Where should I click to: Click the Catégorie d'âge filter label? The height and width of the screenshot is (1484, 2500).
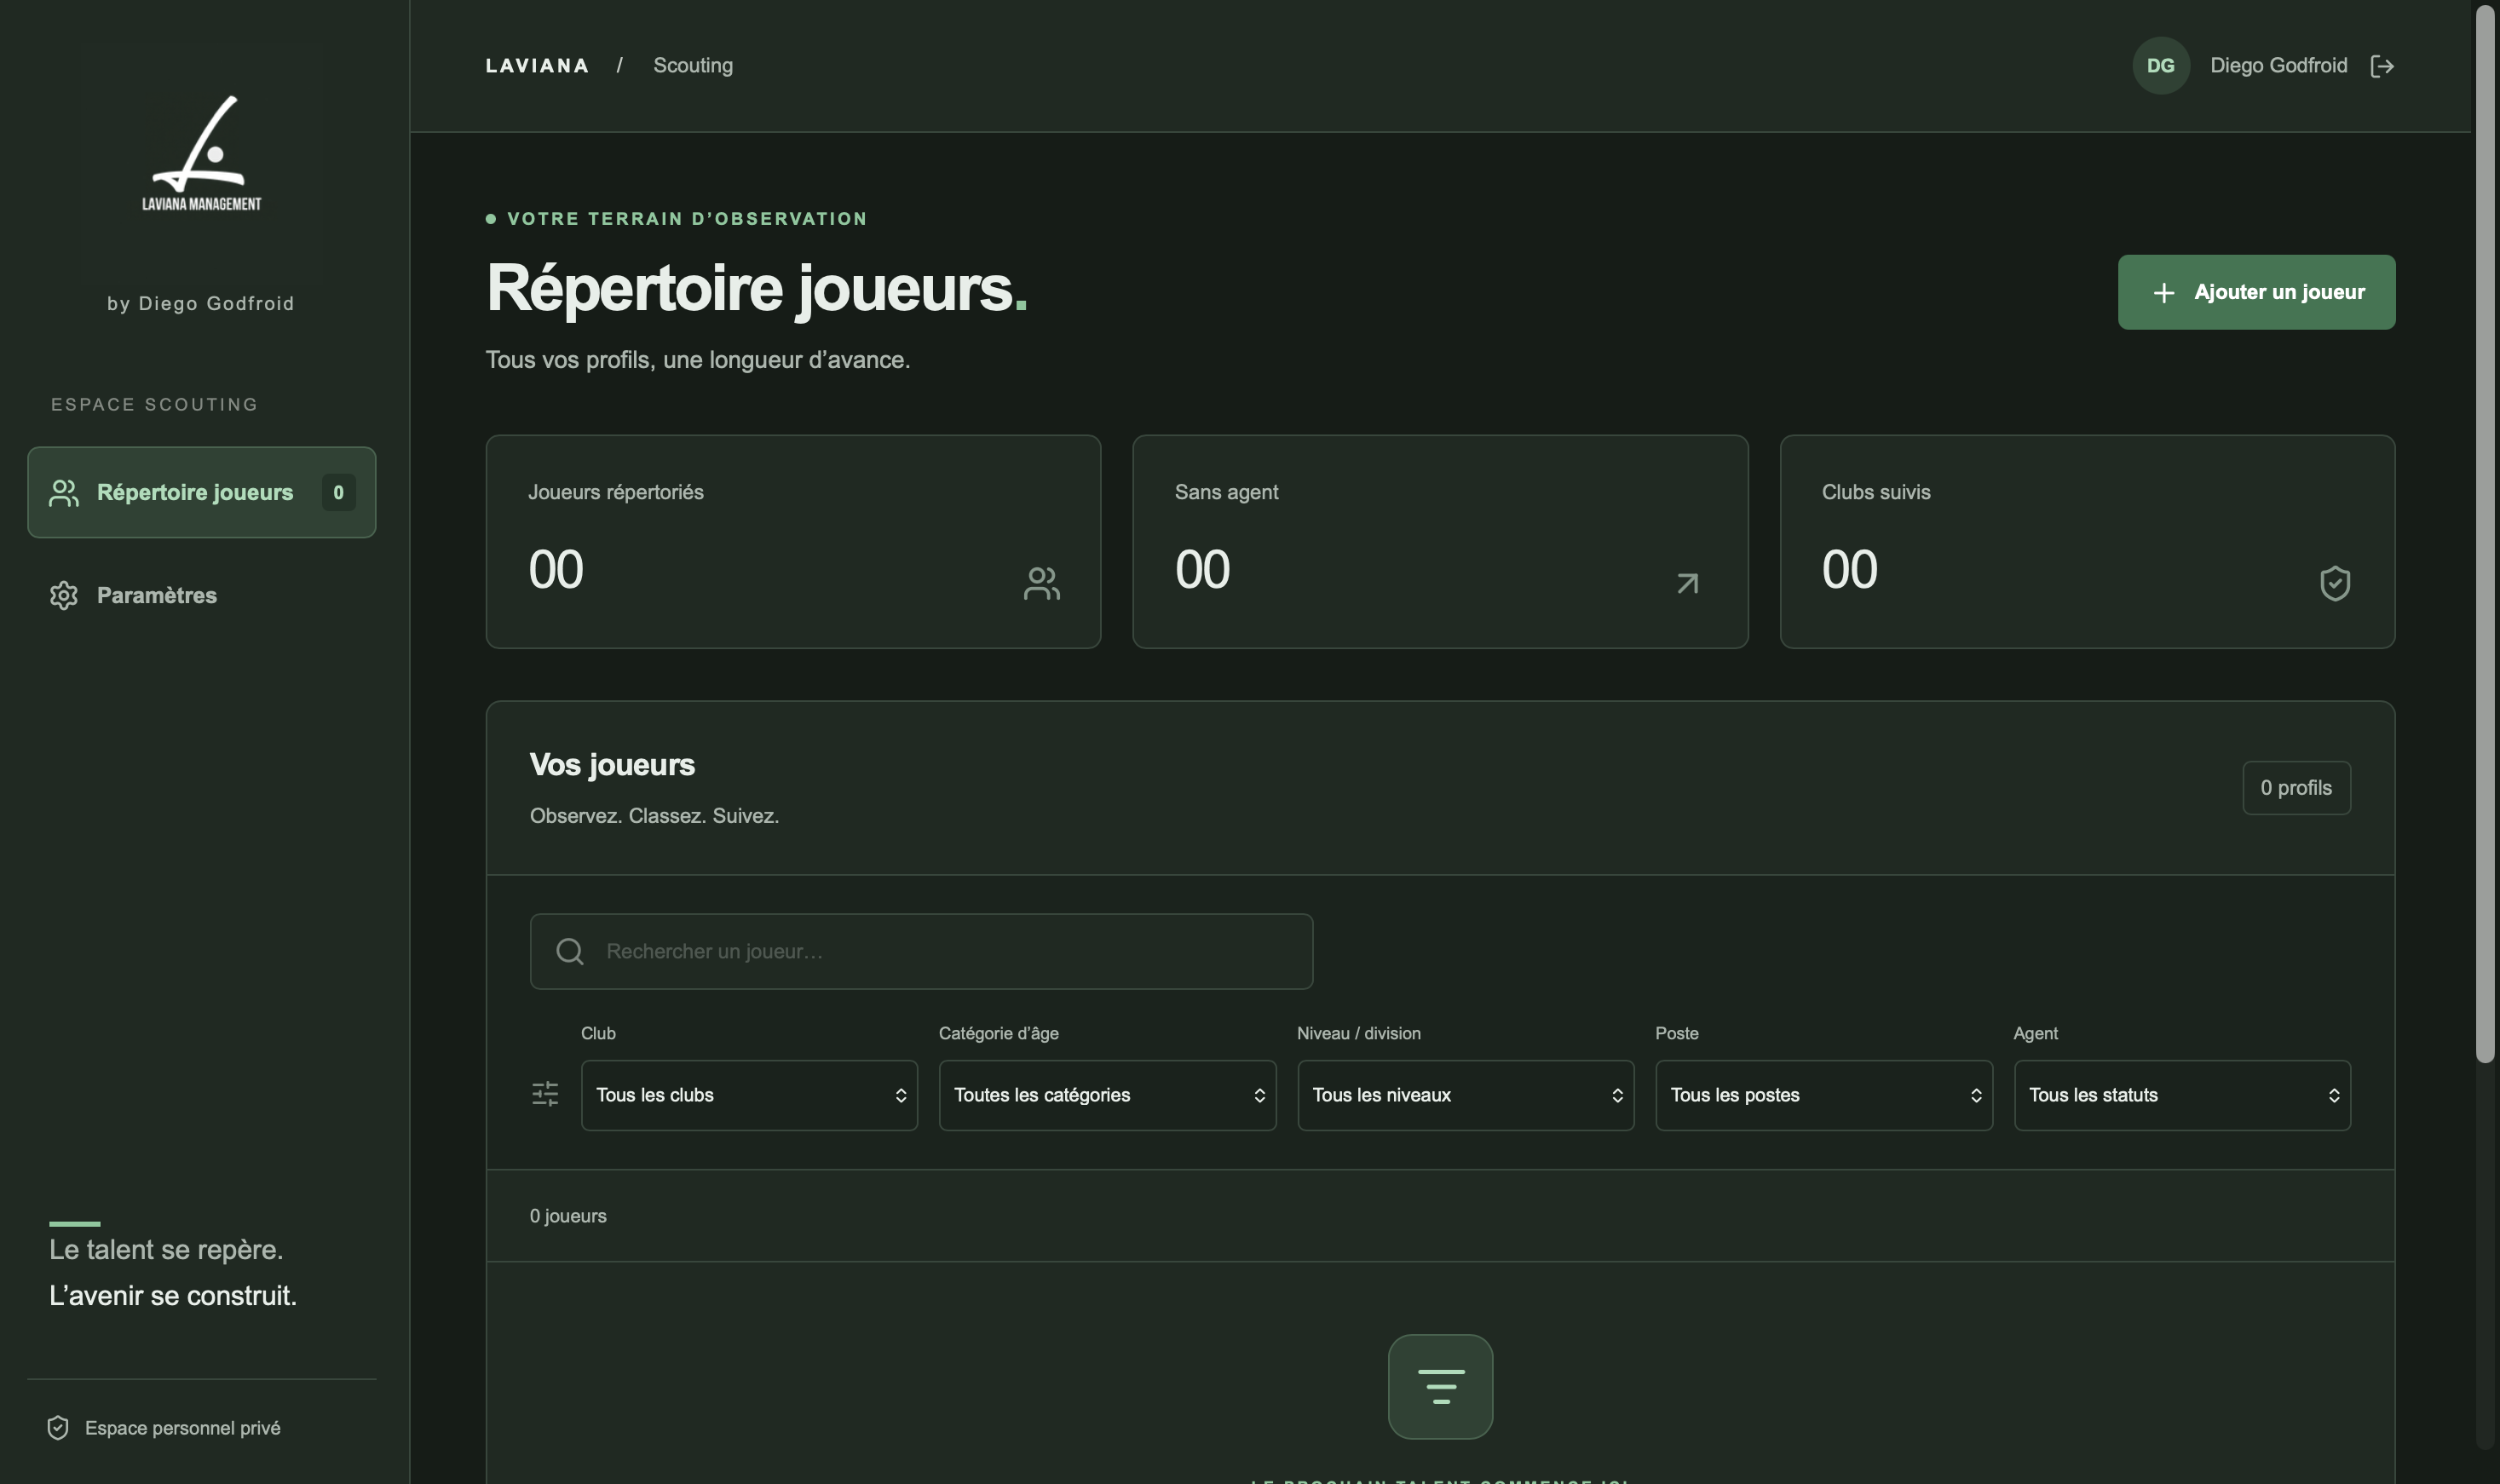pyautogui.click(x=998, y=1033)
